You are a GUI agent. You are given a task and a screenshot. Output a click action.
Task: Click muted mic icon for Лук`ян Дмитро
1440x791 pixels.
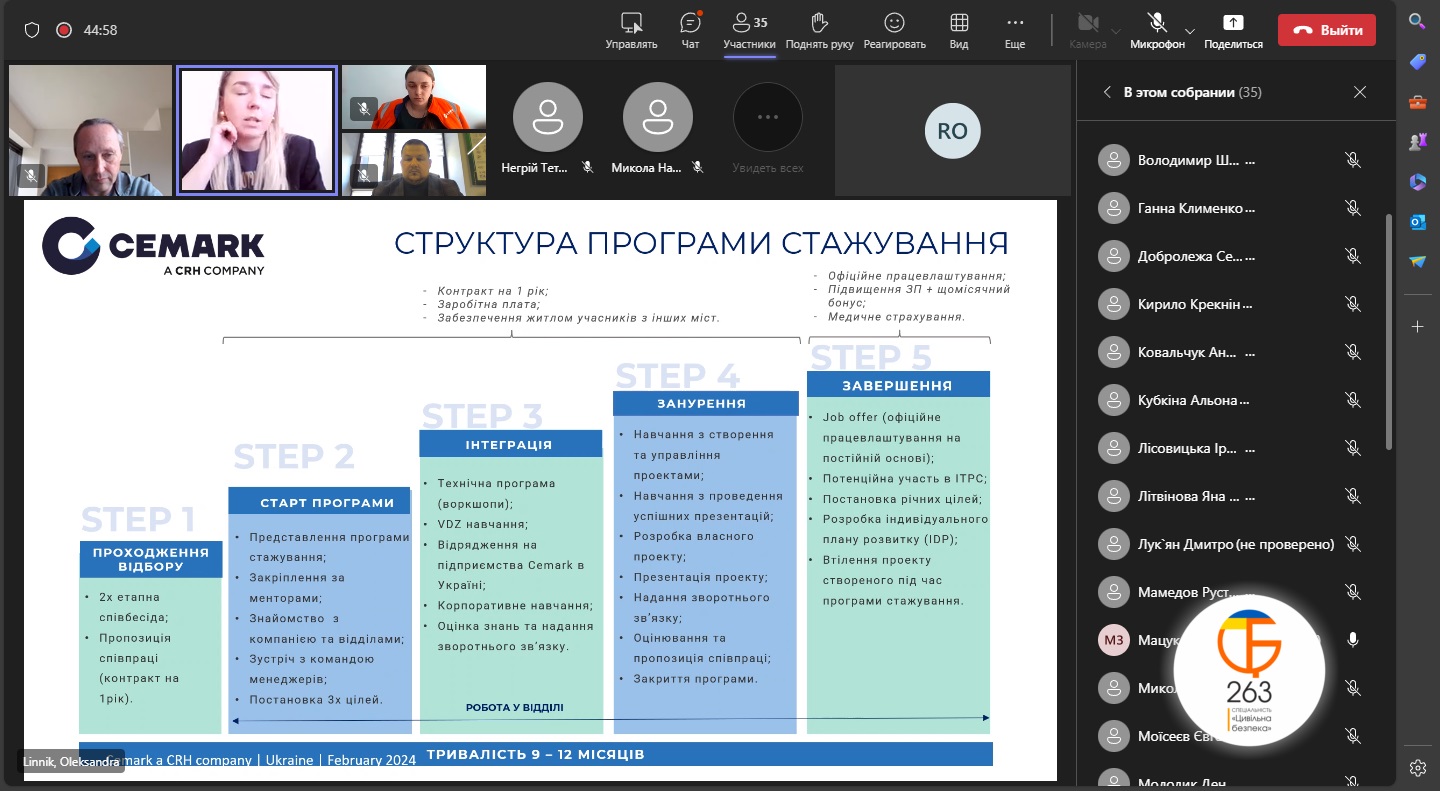click(1353, 544)
